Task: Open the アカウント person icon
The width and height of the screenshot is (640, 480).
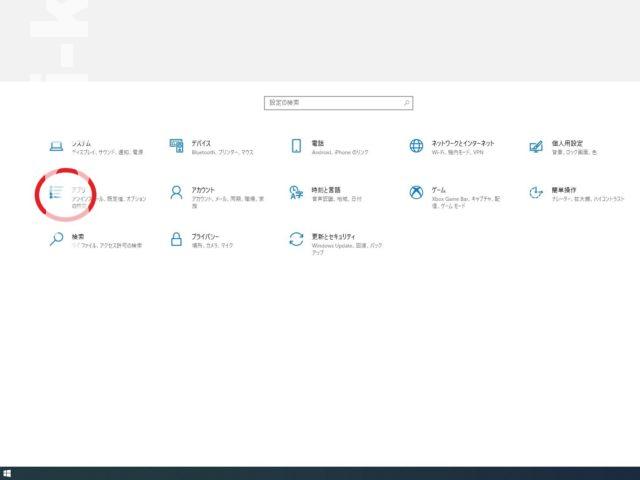Action: pyautogui.click(x=176, y=192)
